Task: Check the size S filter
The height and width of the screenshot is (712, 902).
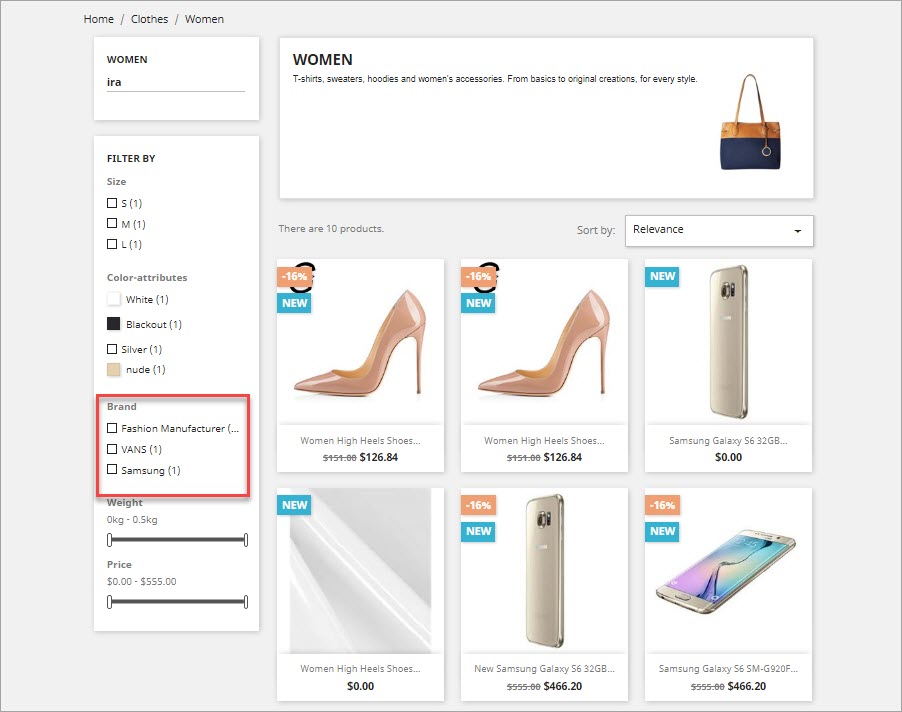Action: click(x=112, y=203)
